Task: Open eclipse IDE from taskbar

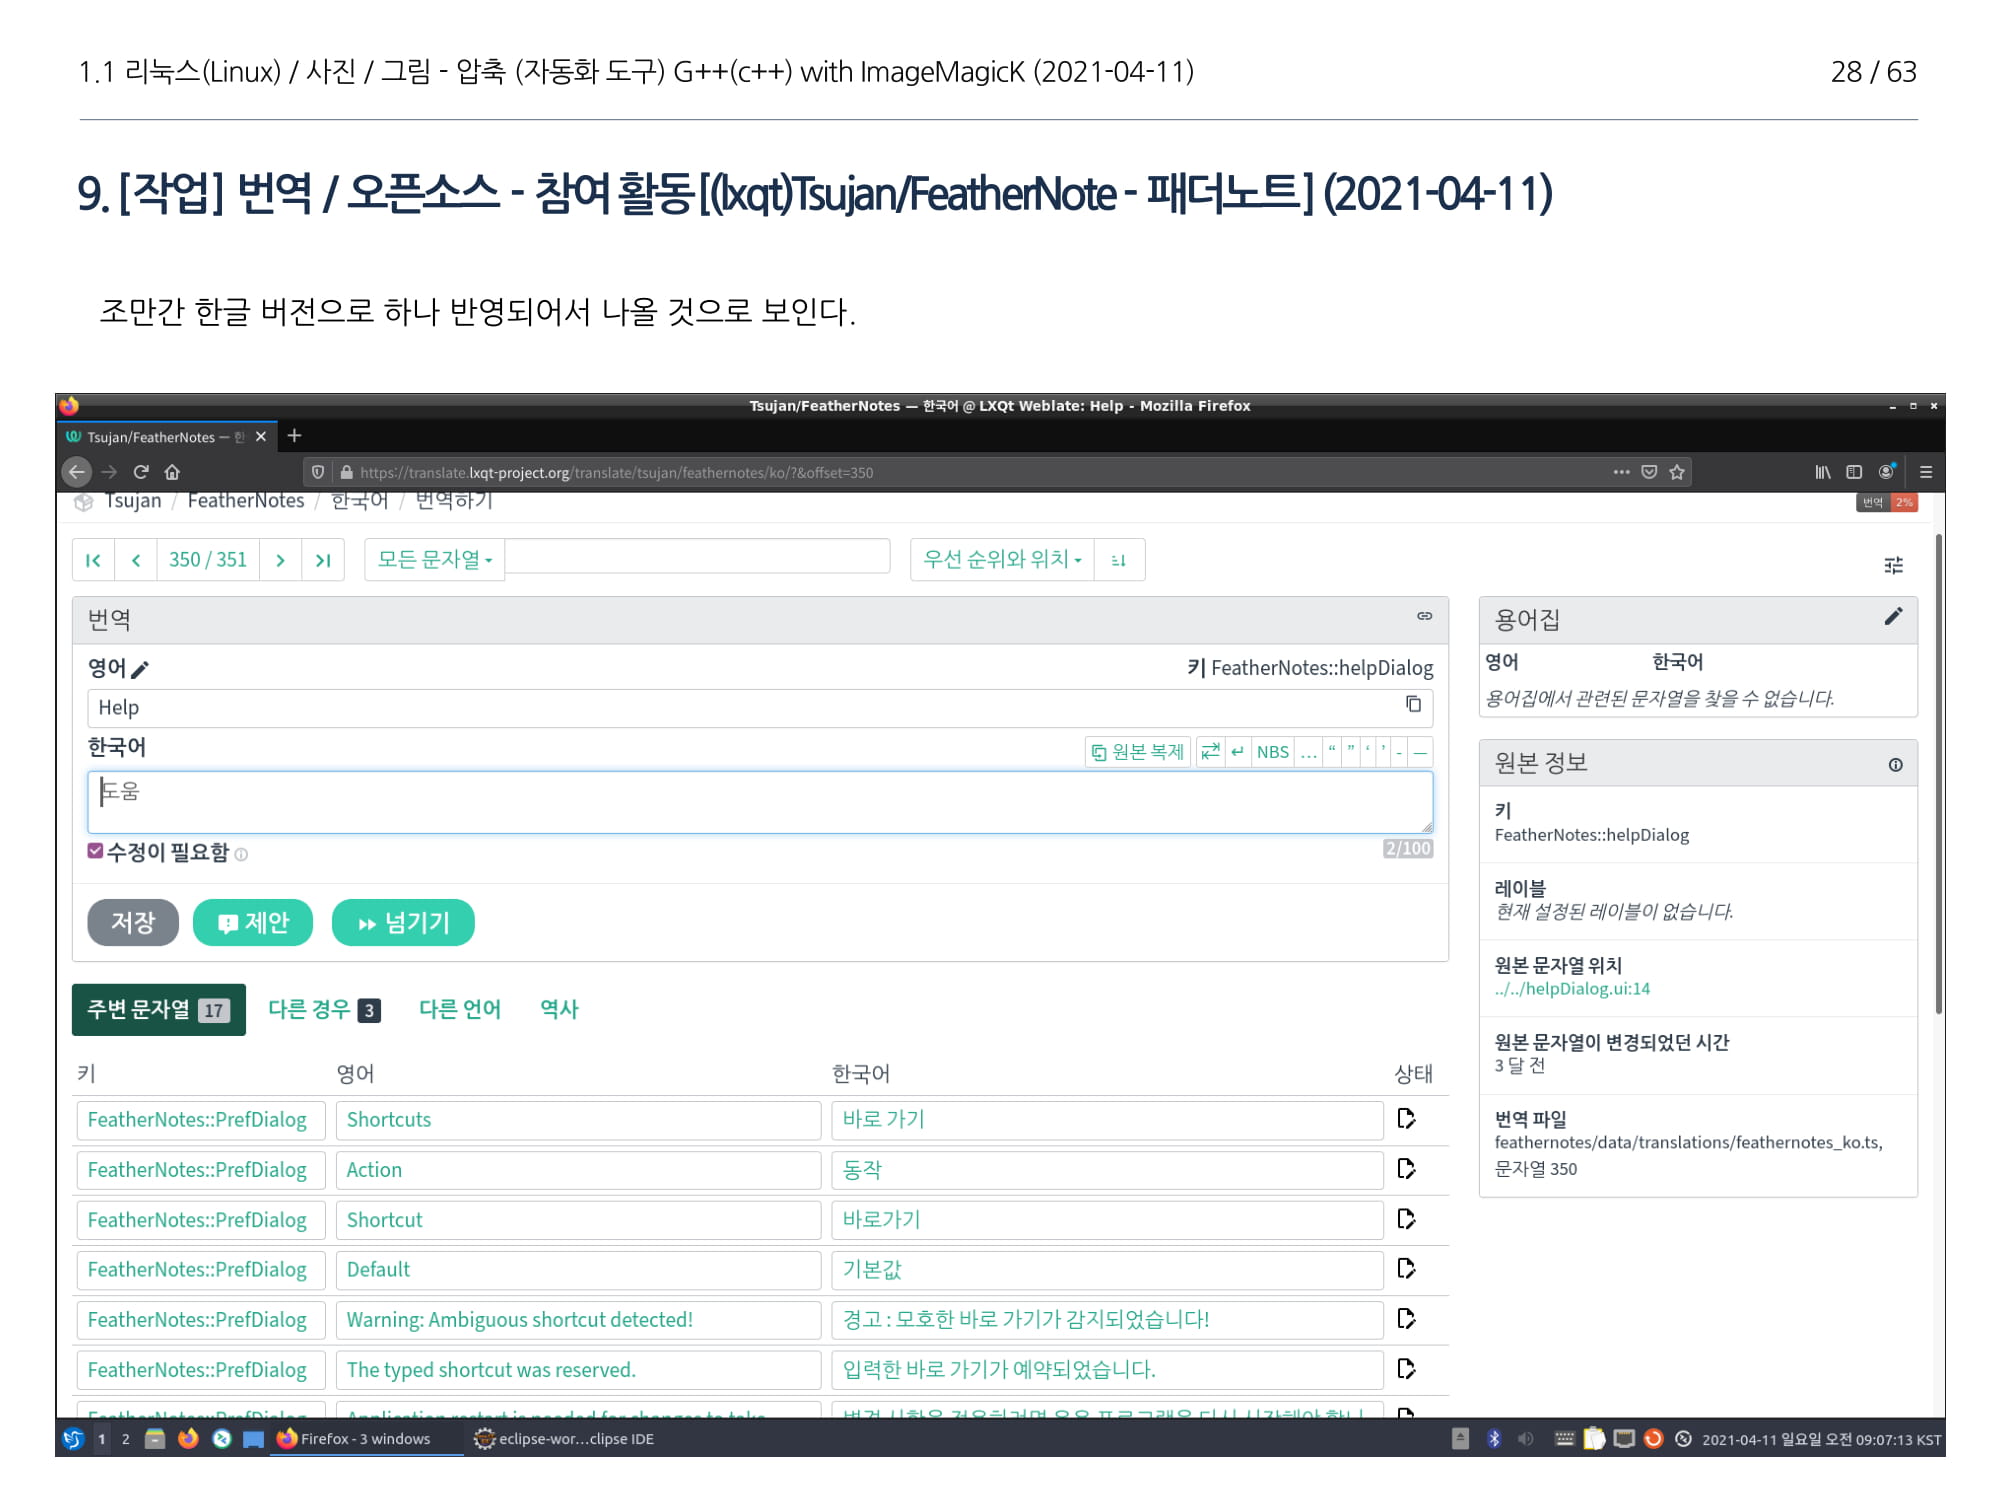Action: [564, 1438]
